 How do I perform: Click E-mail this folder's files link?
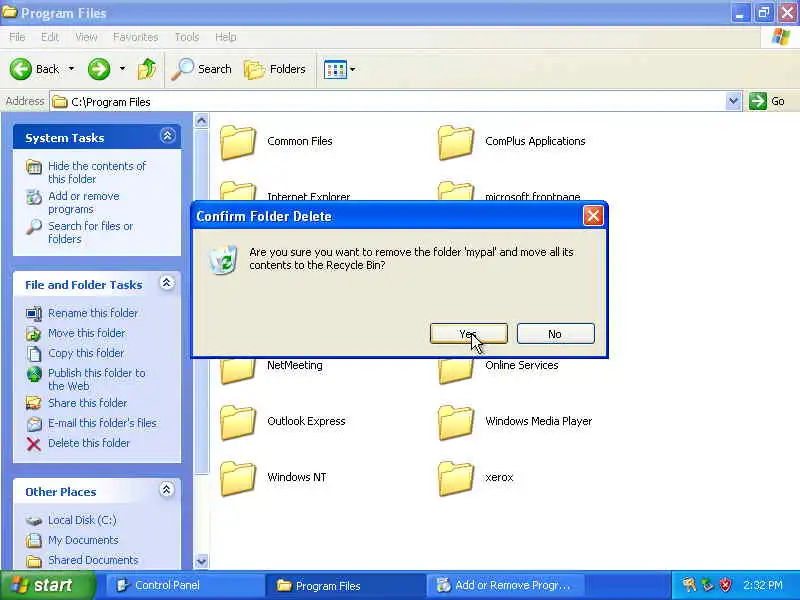(x=103, y=423)
